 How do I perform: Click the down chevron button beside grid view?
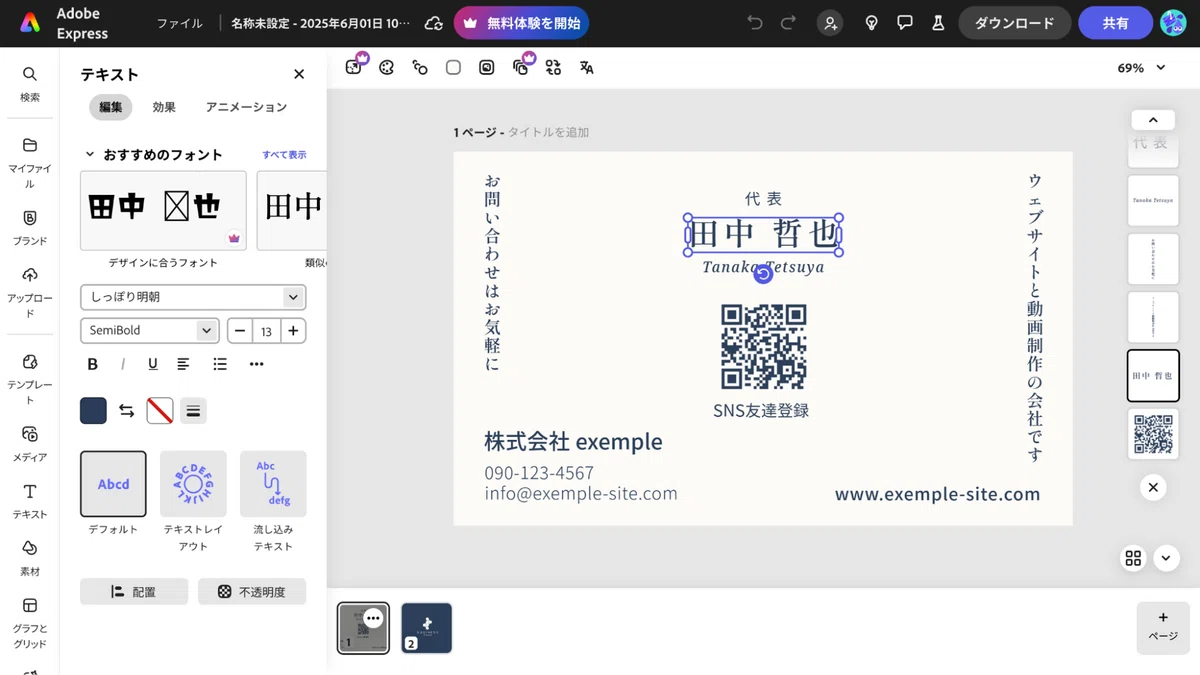point(1167,558)
